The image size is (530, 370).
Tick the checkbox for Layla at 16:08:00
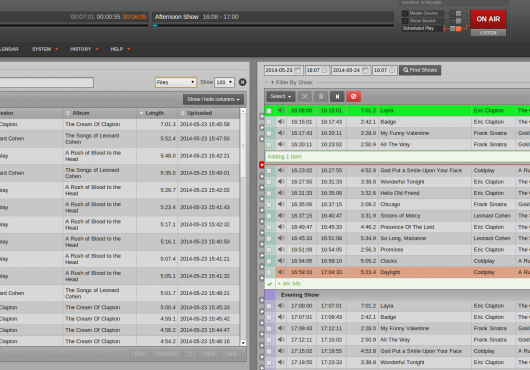click(269, 111)
